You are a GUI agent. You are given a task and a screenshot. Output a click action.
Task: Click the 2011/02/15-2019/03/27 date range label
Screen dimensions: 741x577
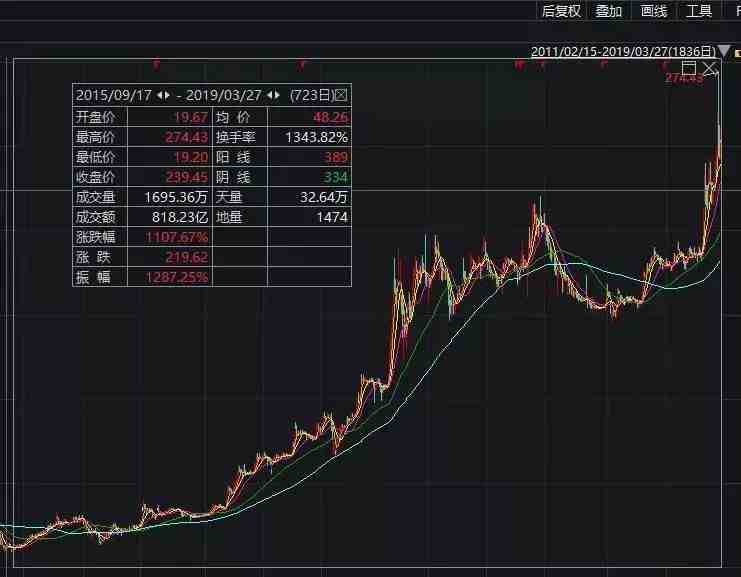[623, 51]
